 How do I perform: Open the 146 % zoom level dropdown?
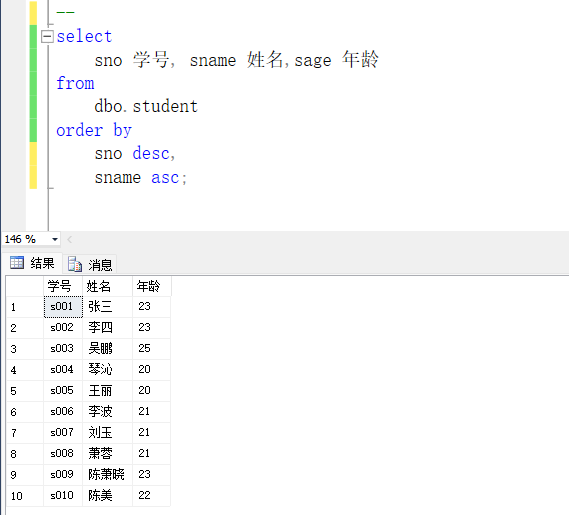pos(55,240)
